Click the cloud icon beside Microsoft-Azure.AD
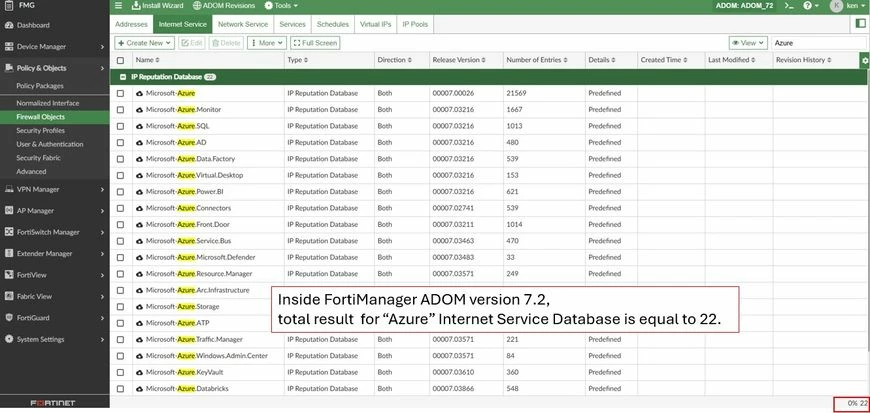Image resolution: width=870 pixels, height=413 pixels. coord(139,143)
